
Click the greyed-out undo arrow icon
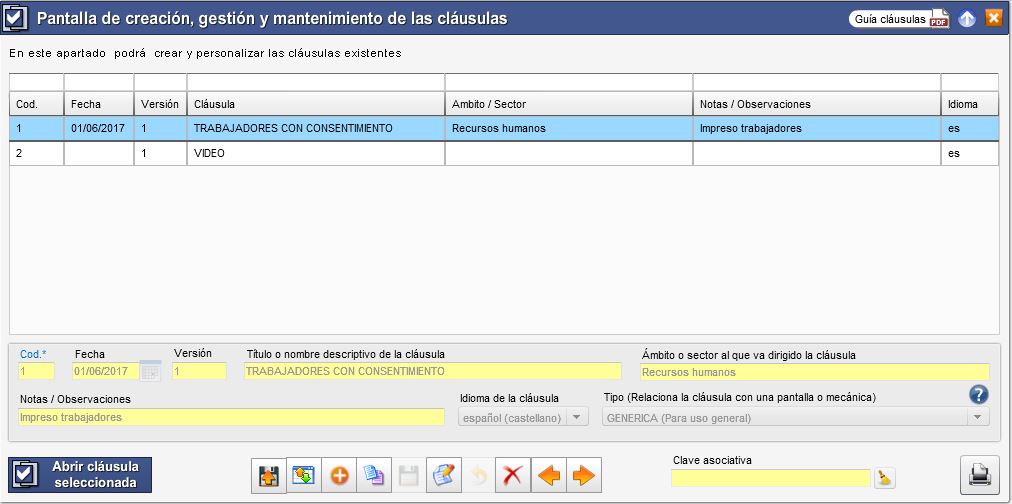[478, 476]
